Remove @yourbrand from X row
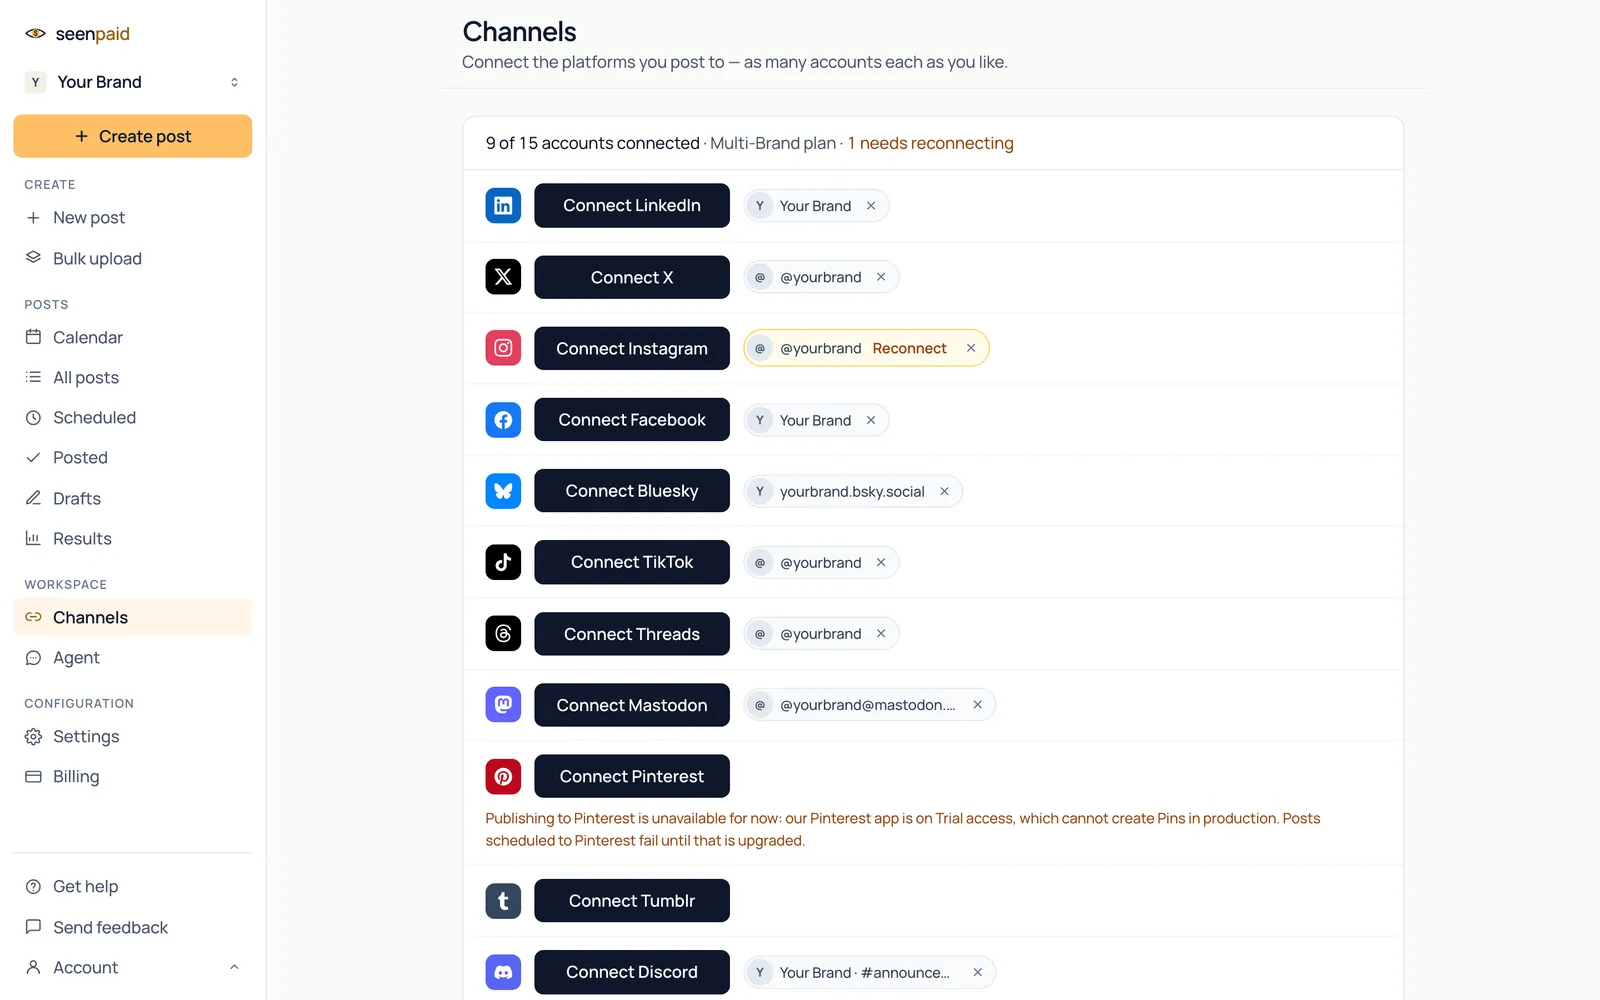The image size is (1600, 1000). [881, 277]
